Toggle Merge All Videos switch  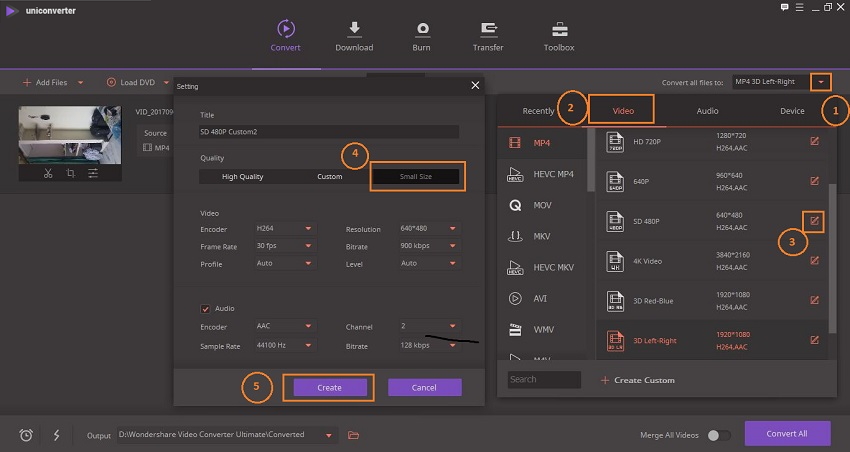[719, 435]
